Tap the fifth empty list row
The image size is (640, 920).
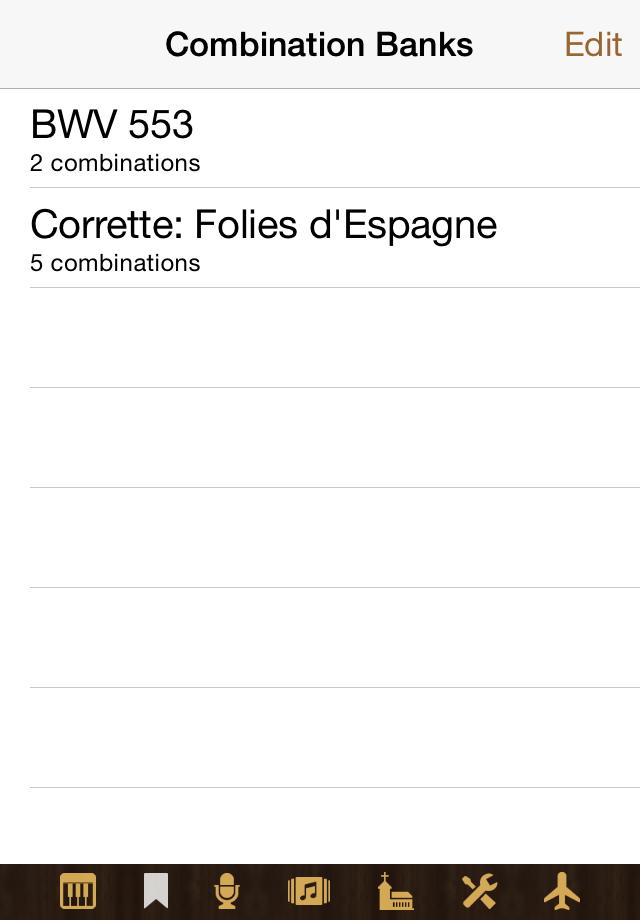pyautogui.click(x=320, y=738)
